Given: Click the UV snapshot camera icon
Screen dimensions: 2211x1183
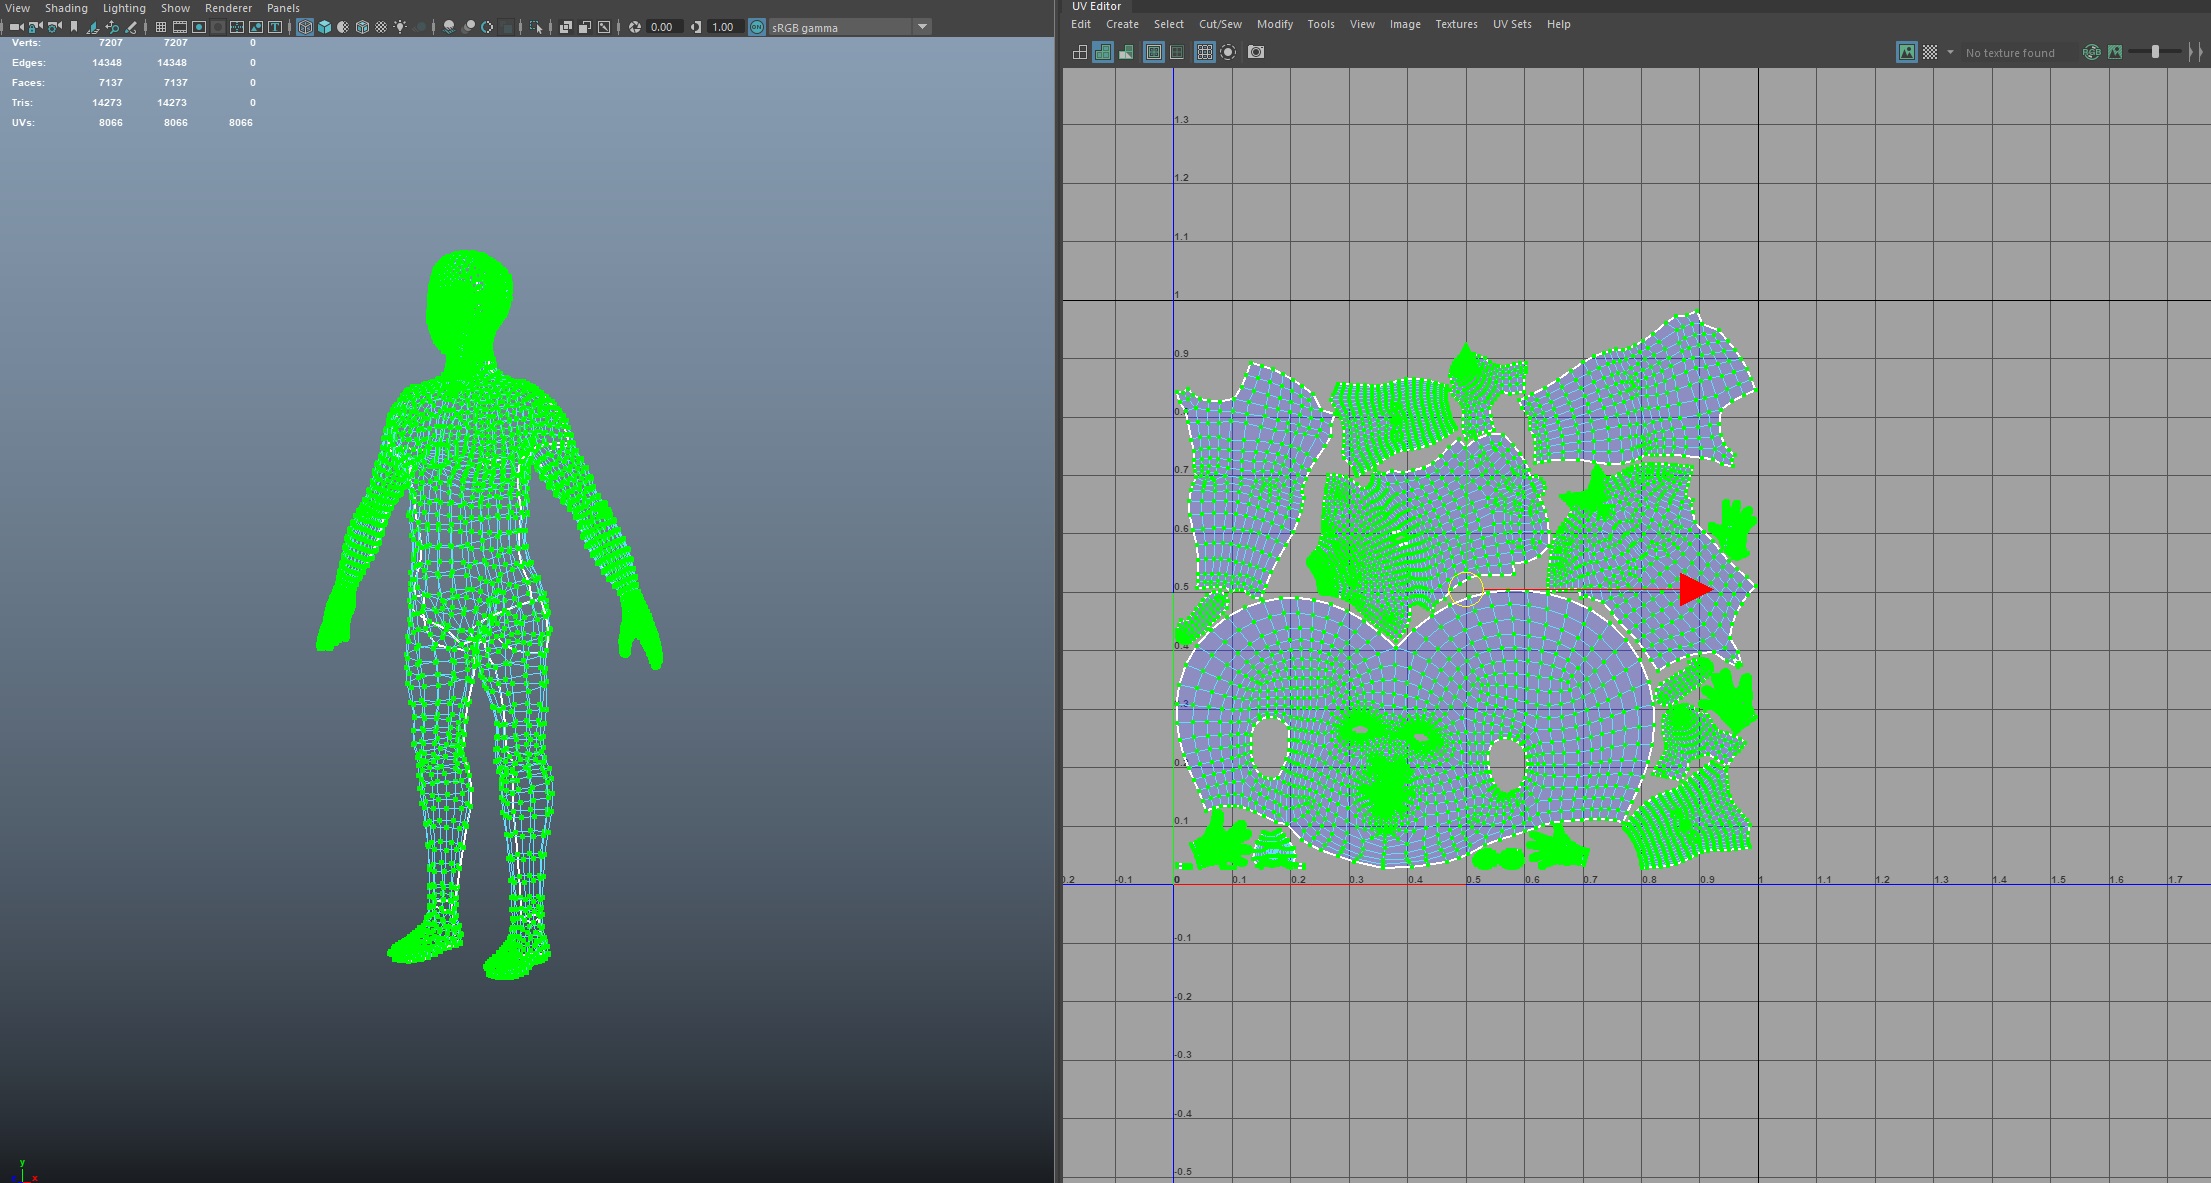Looking at the screenshot, I should pos(1256,52).
